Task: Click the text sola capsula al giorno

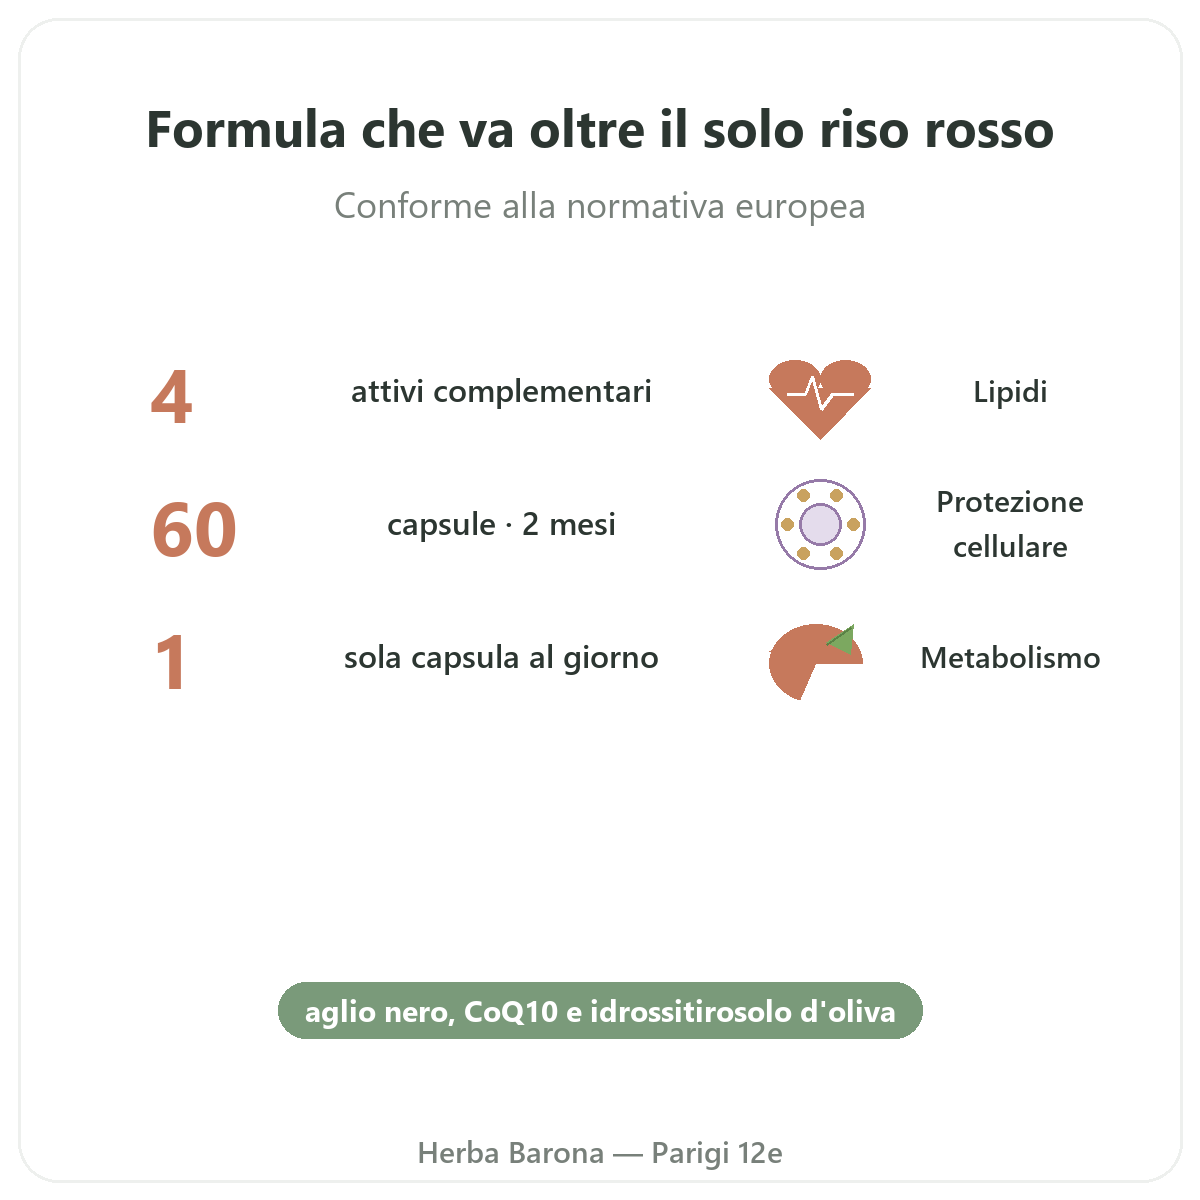Action: (501, 657)
